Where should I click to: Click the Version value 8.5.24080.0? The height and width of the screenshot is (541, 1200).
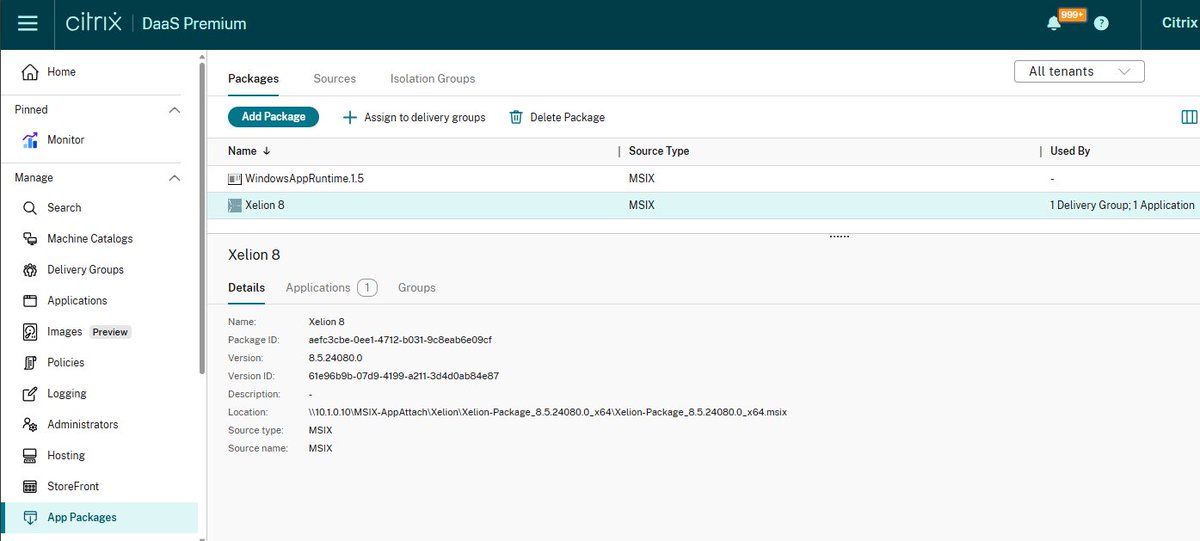[336, 358]
